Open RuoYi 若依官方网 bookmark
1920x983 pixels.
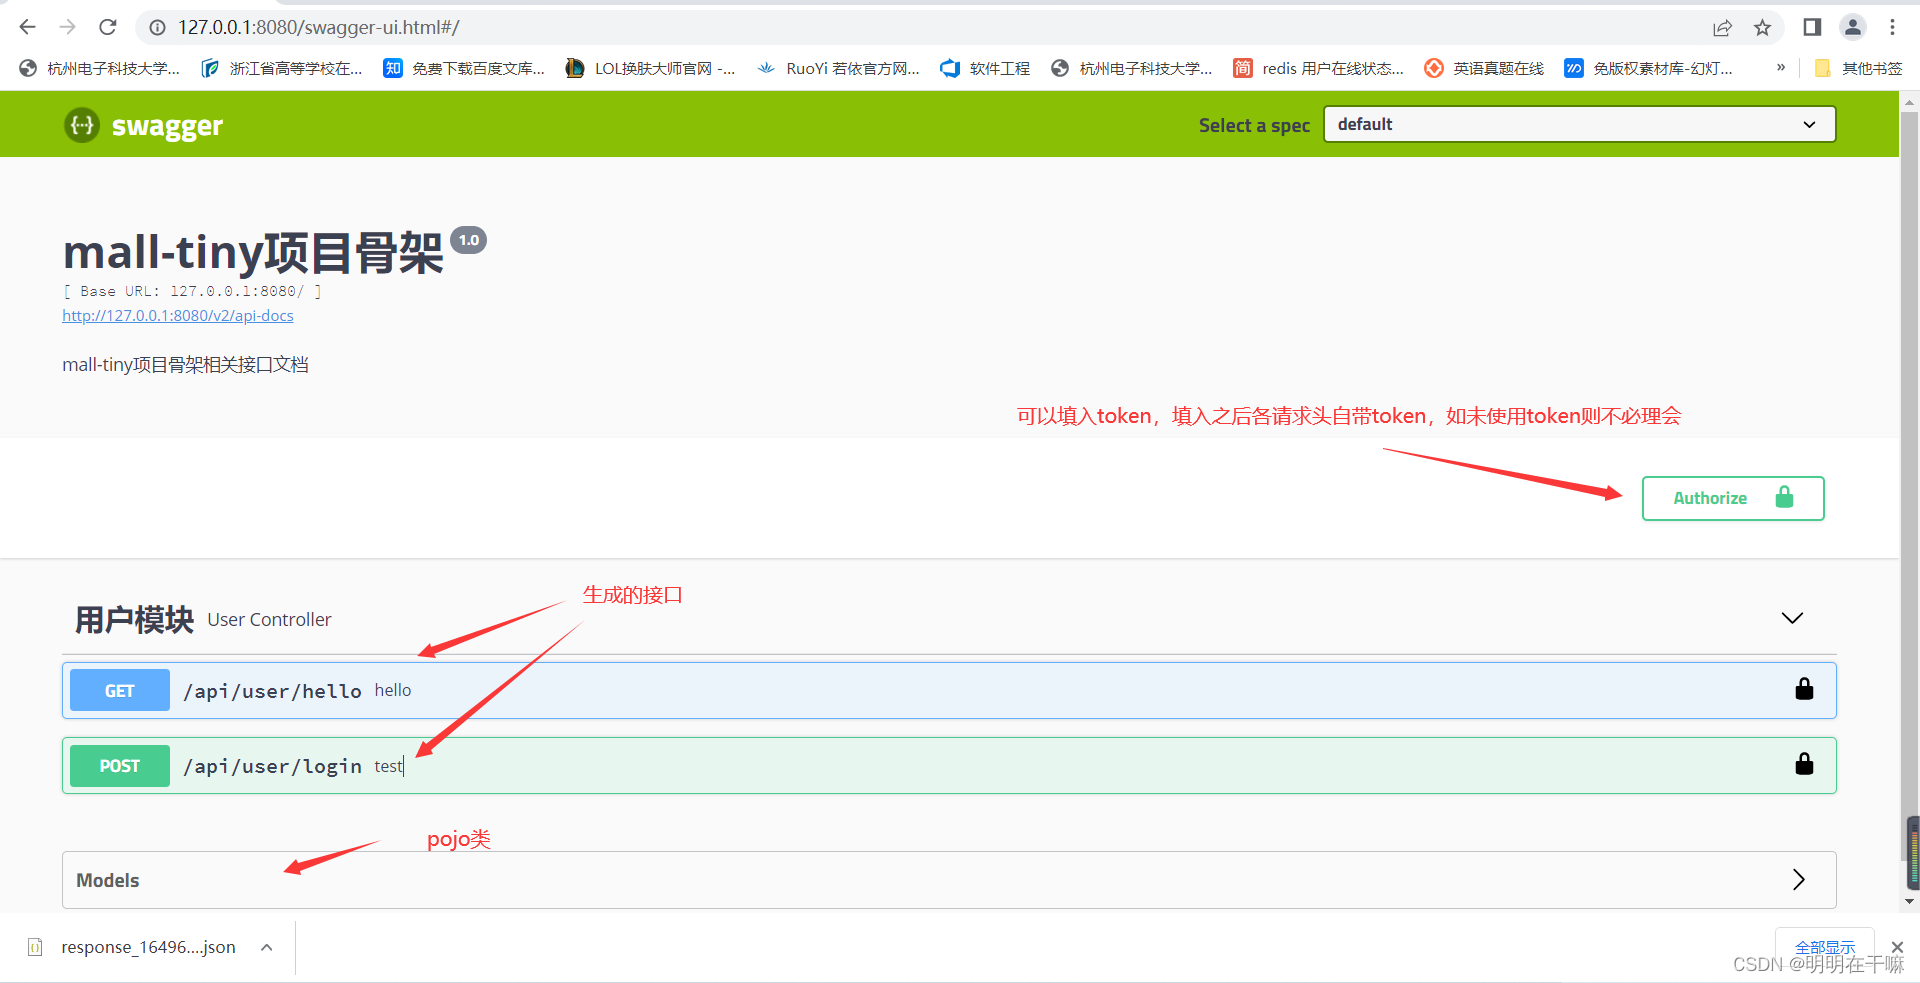838,68
